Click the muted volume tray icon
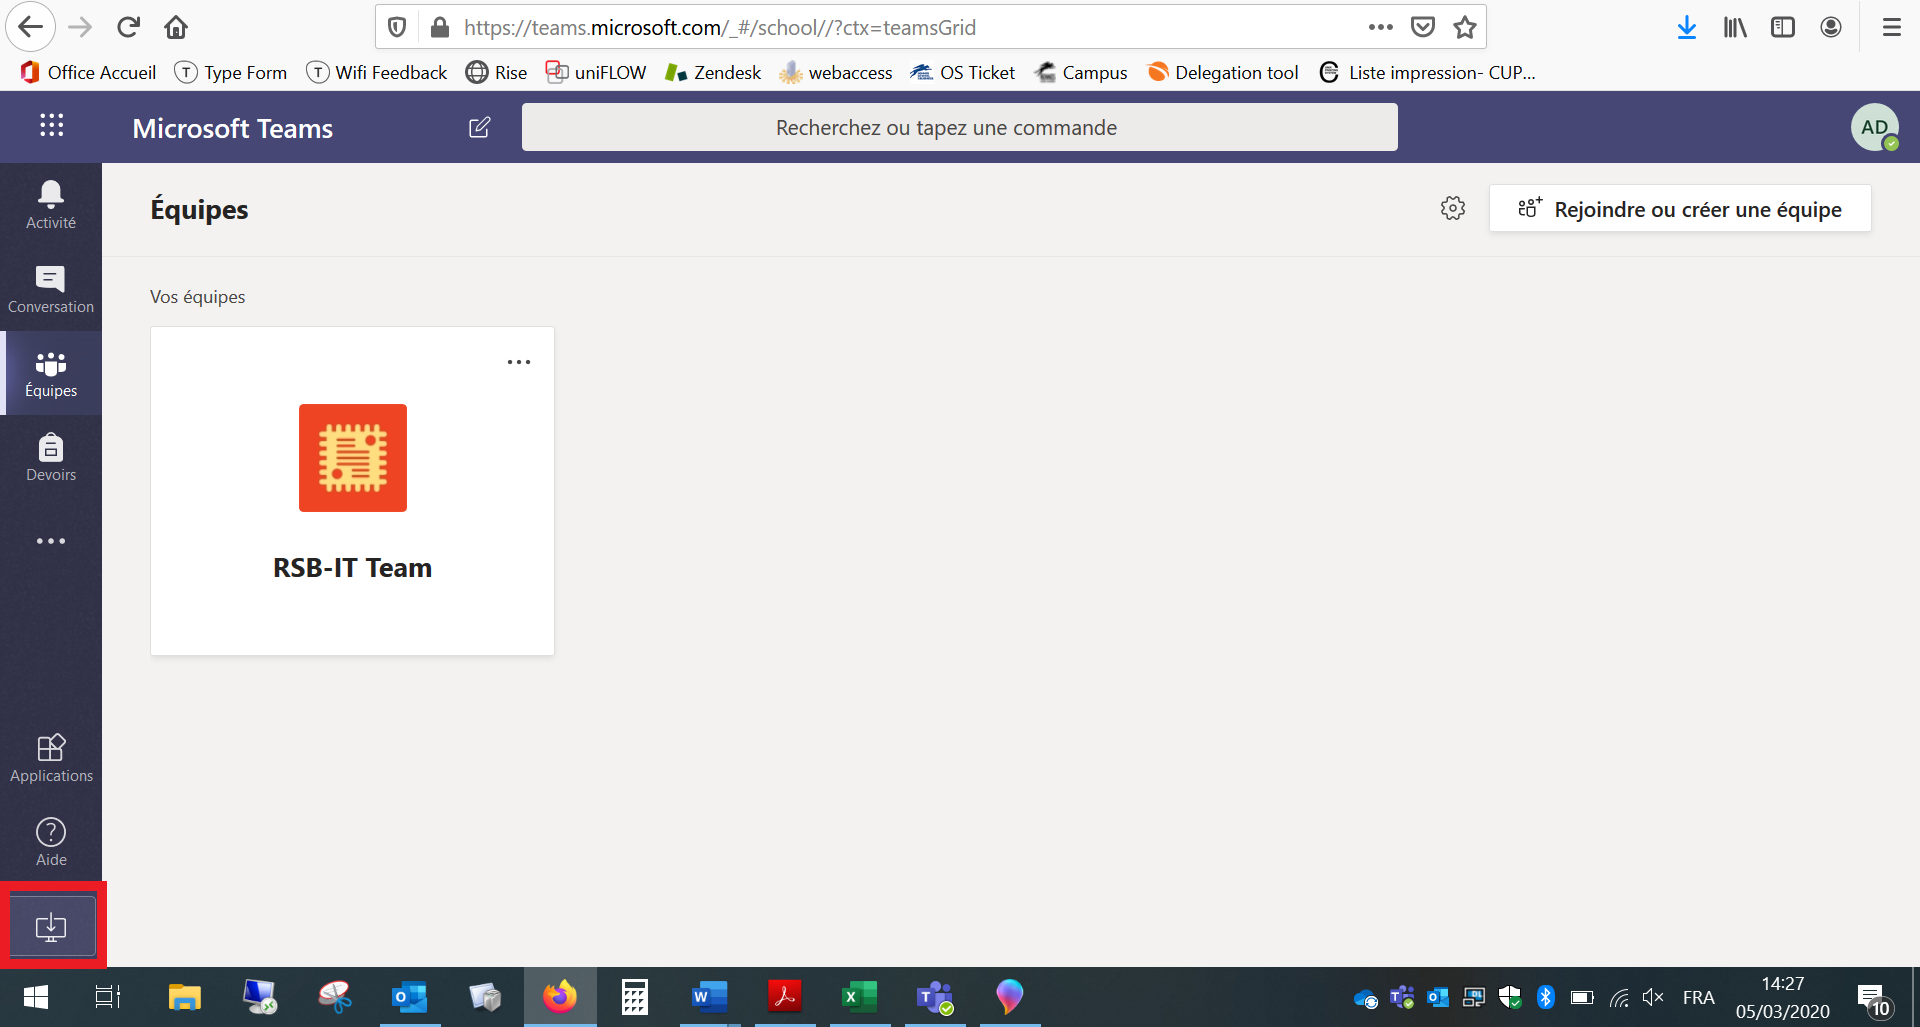Screen dimensions: 1920x1027 (1653, 997)
